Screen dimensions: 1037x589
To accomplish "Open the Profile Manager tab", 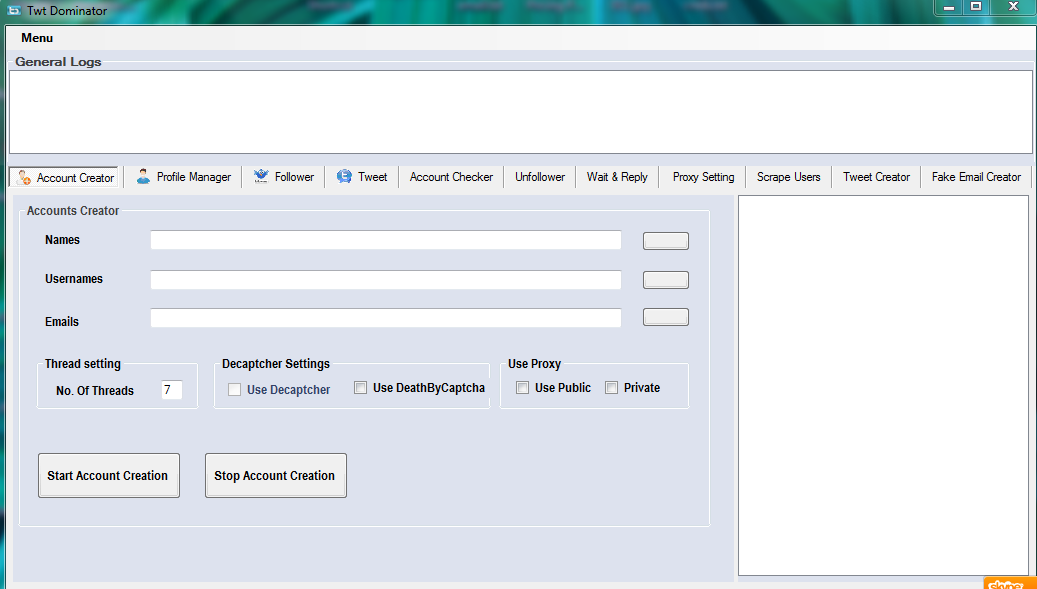I will point(183,177).
